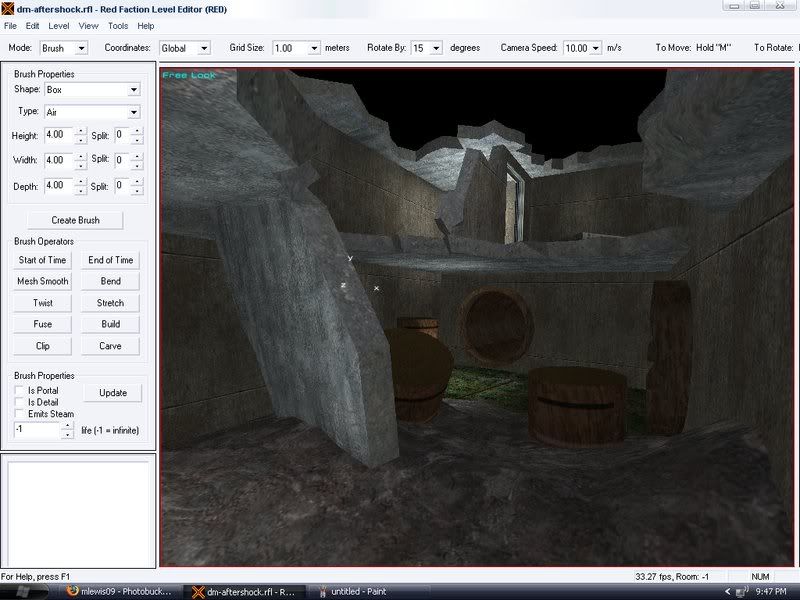Decrease Depth Split spinner value
The image size is (800, 600).
137,190
